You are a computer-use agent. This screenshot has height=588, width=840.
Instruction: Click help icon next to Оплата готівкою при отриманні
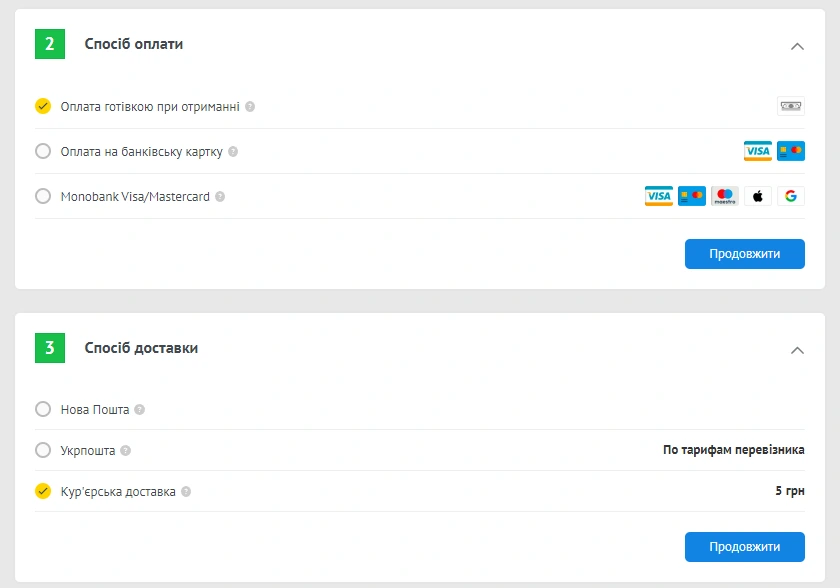click(x=250, y=106)
